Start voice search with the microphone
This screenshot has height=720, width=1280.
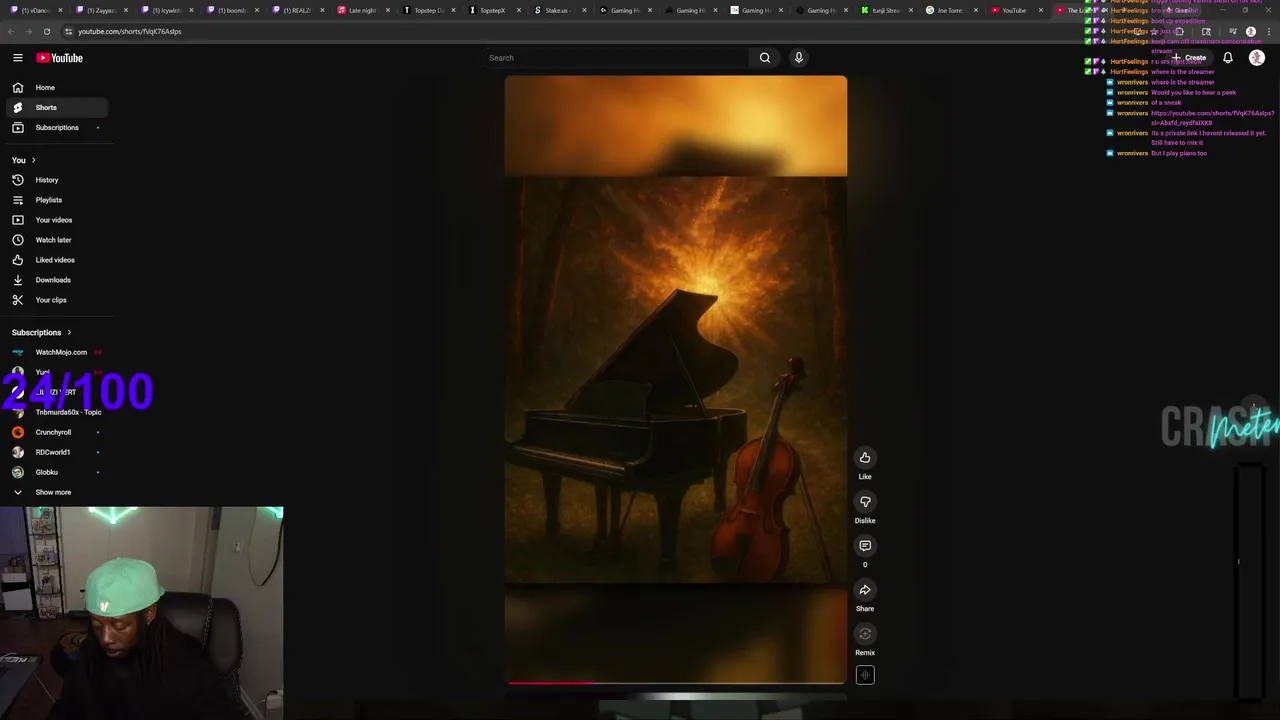(x=799, y=58)
